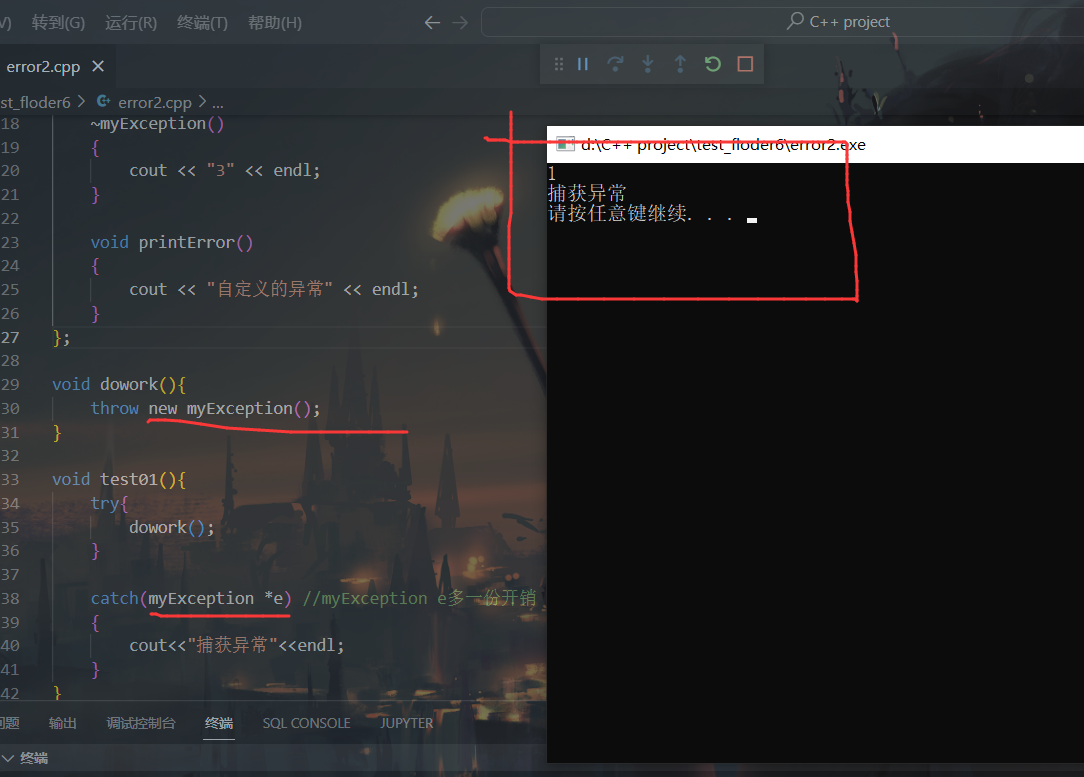Grab the debug toolbar drag handle
1084x777 pixels.
coord(559,64)
